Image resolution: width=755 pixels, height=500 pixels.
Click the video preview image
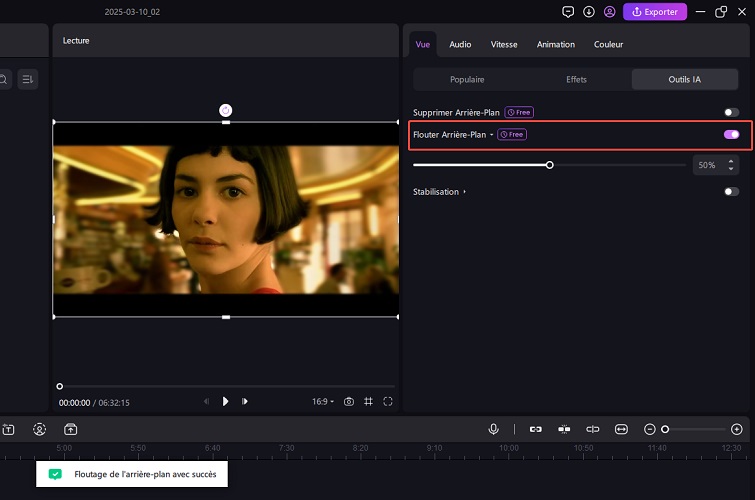click(x=225, y=220)
